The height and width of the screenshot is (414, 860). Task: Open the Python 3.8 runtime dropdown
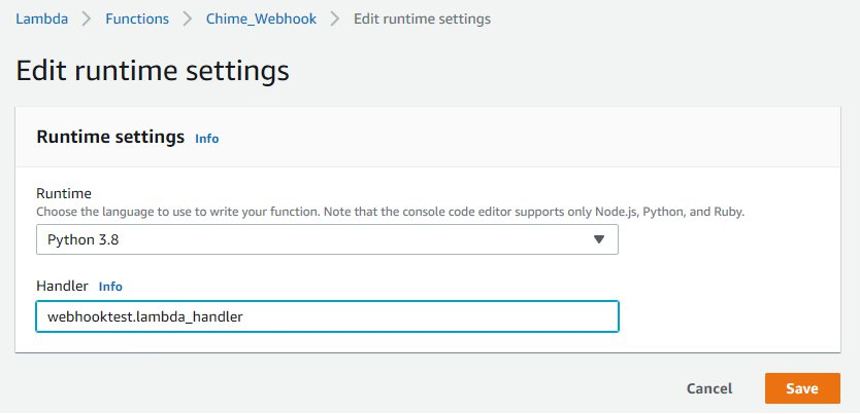coord(327,240)
